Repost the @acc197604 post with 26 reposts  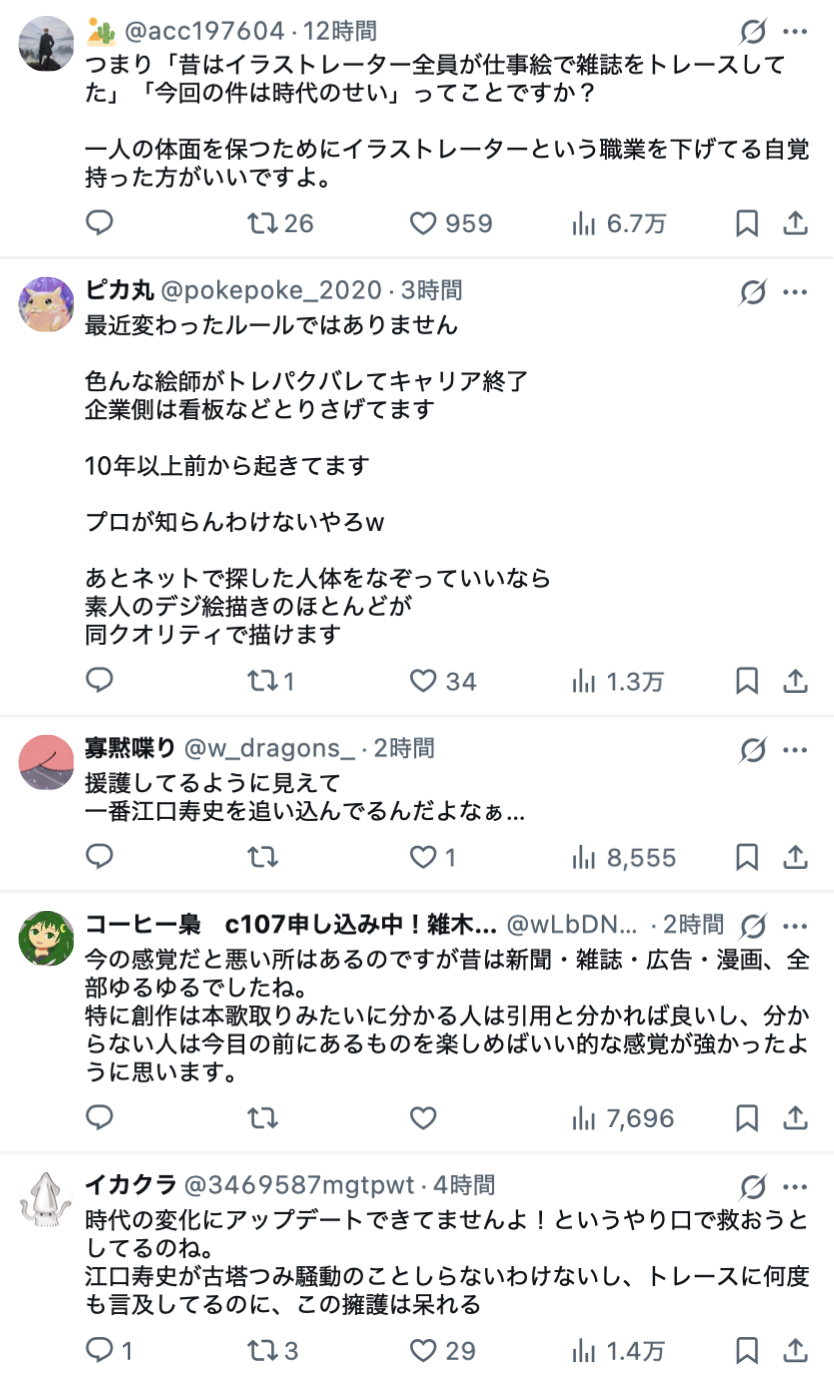(x=263, y=222)
